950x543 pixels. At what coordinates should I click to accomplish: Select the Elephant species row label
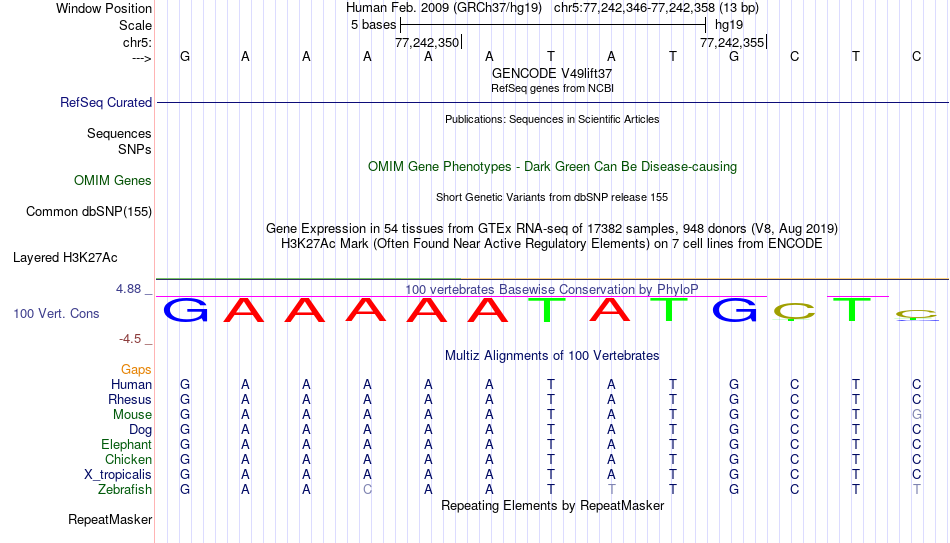[x=126, y=444]
